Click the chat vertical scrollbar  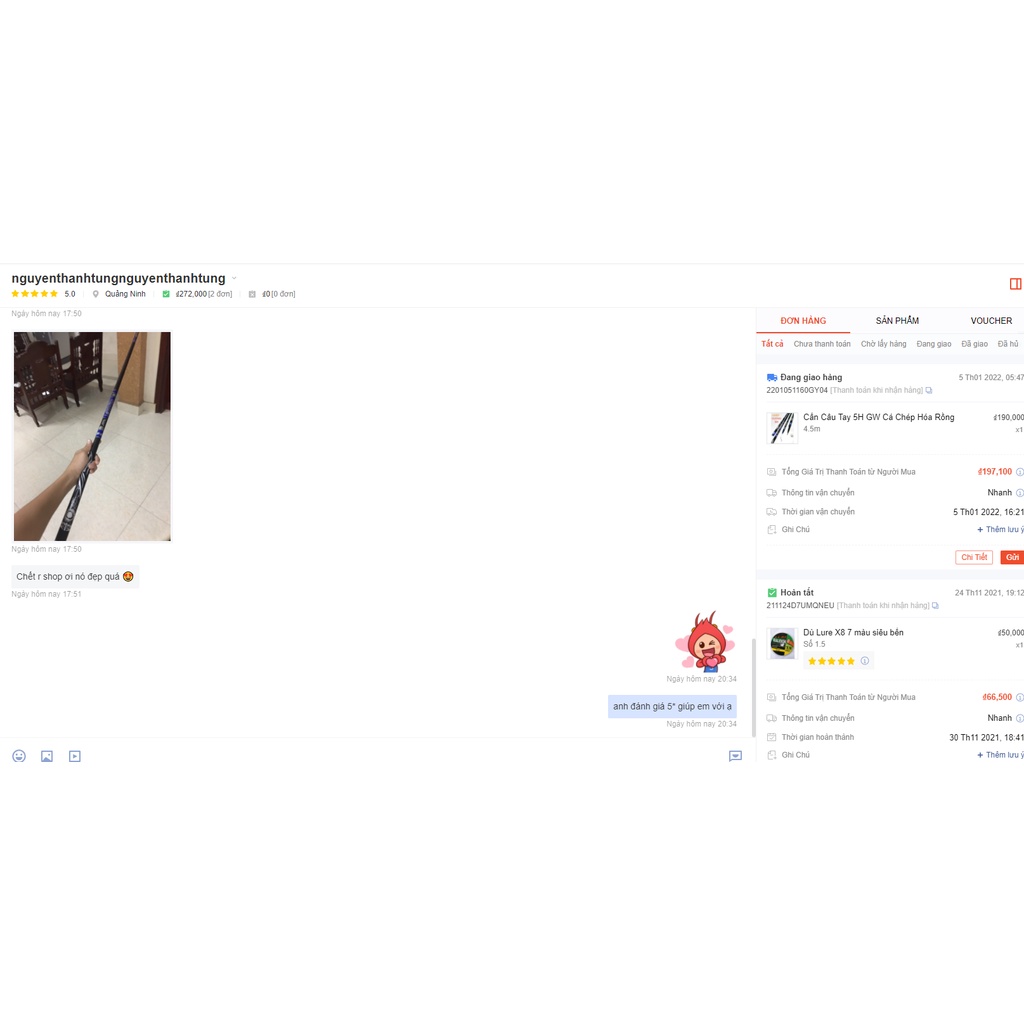coord(753,687)
